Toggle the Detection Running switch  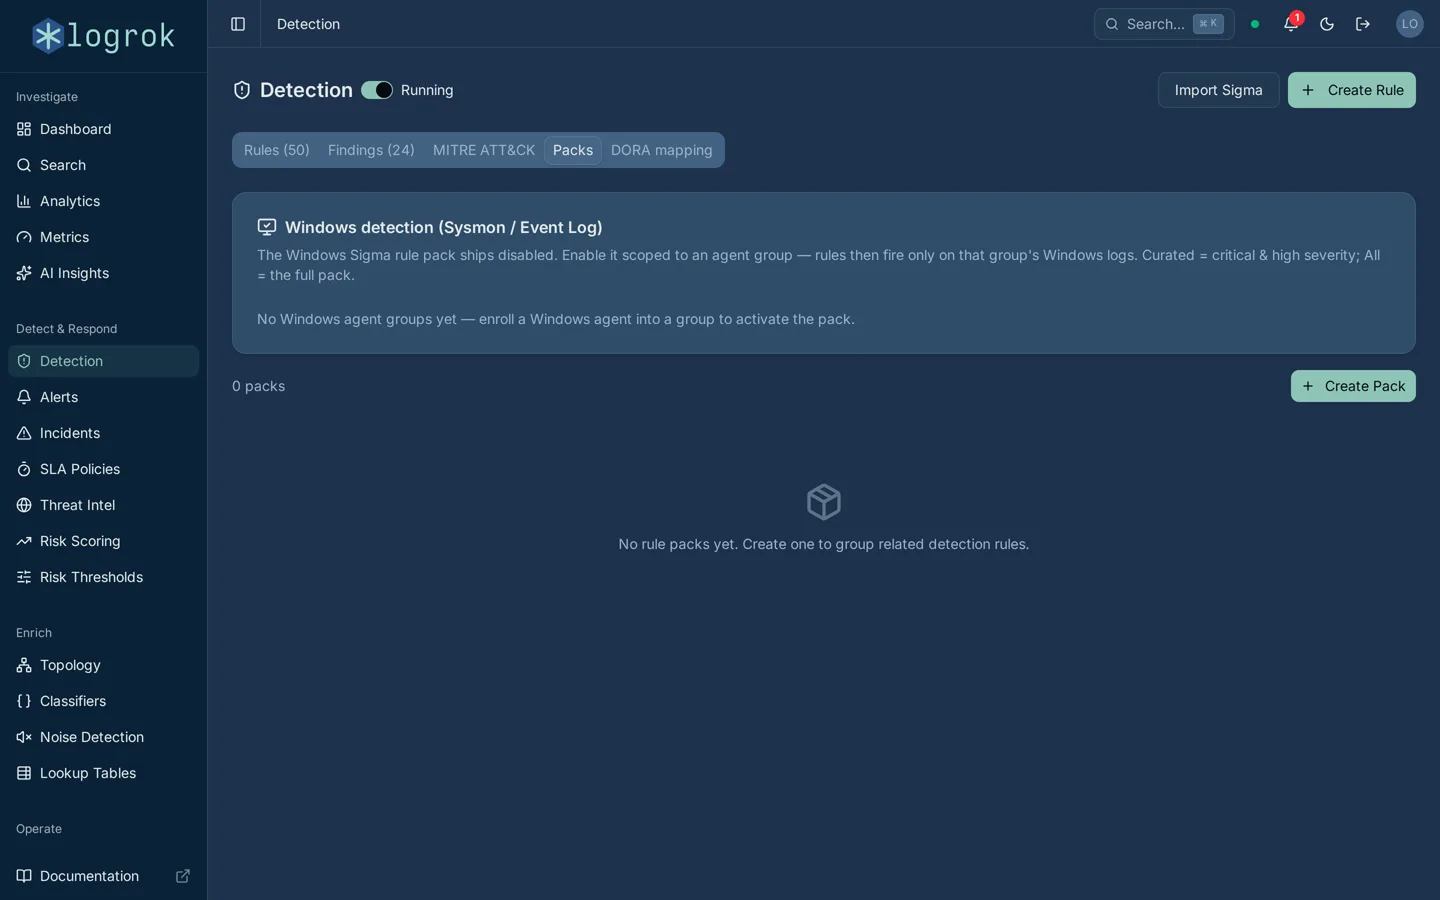tap(377, 90)
